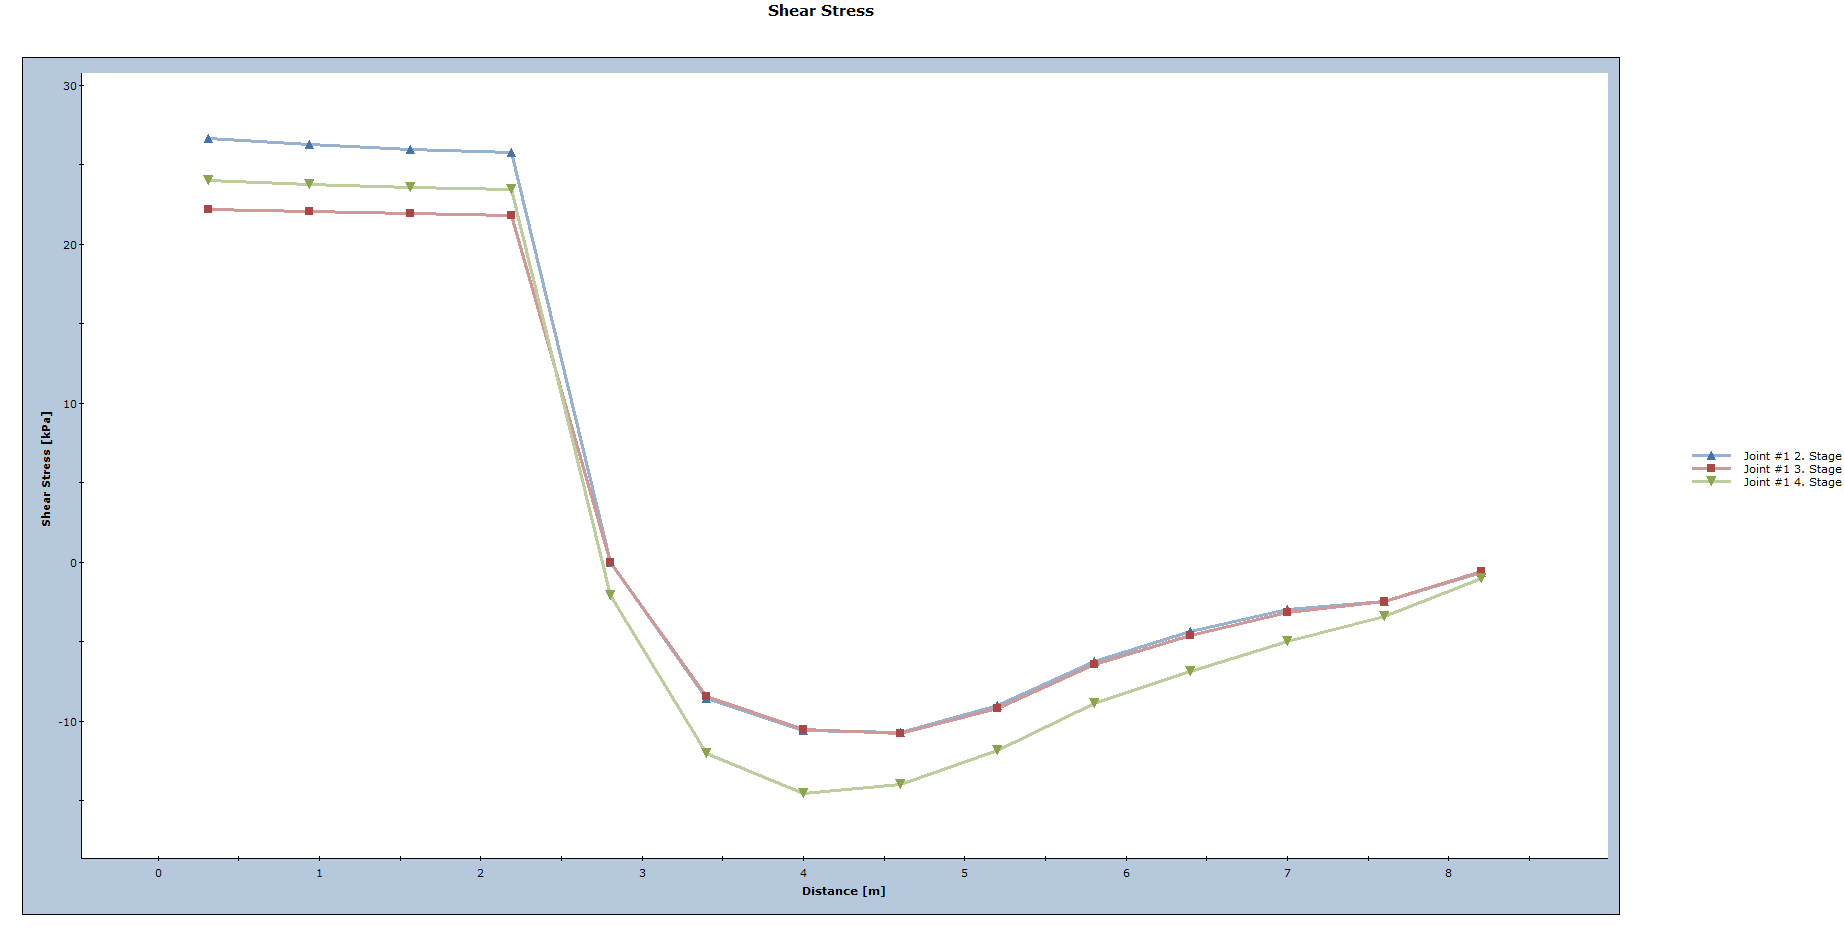This screenshot has width=1844, height=929.
Task: Click the first blue triangle data point
Action: point(209,138)
